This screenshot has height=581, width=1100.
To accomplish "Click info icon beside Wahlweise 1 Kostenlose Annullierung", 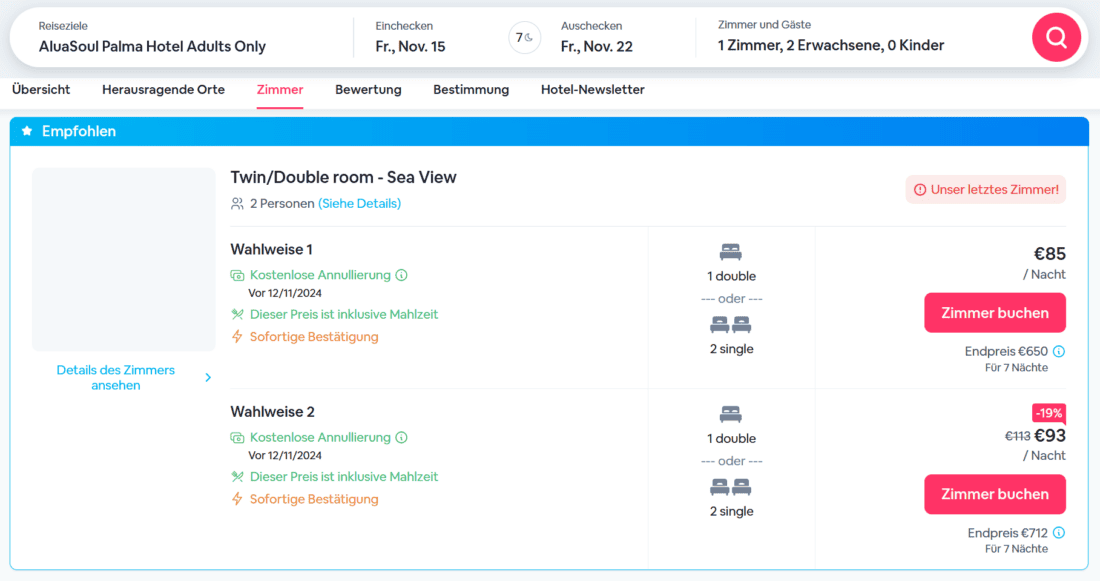I will 401,275.
